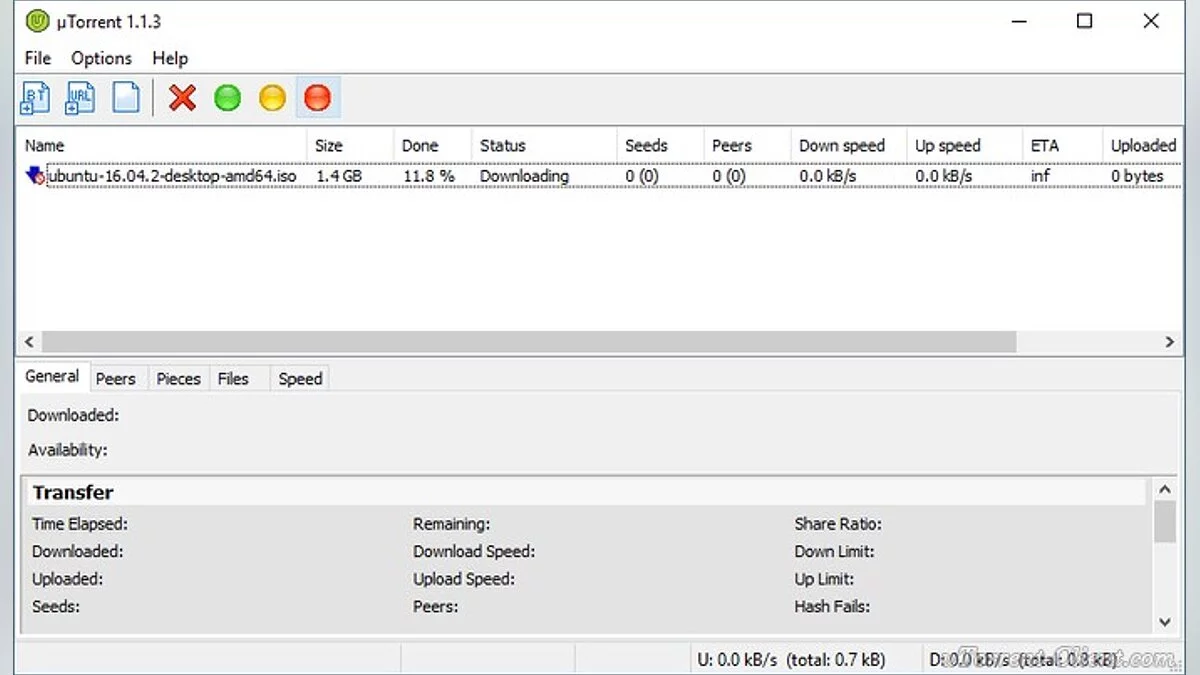Switch to the Peers tab
1200x675 pixels.
coord(115,379)
